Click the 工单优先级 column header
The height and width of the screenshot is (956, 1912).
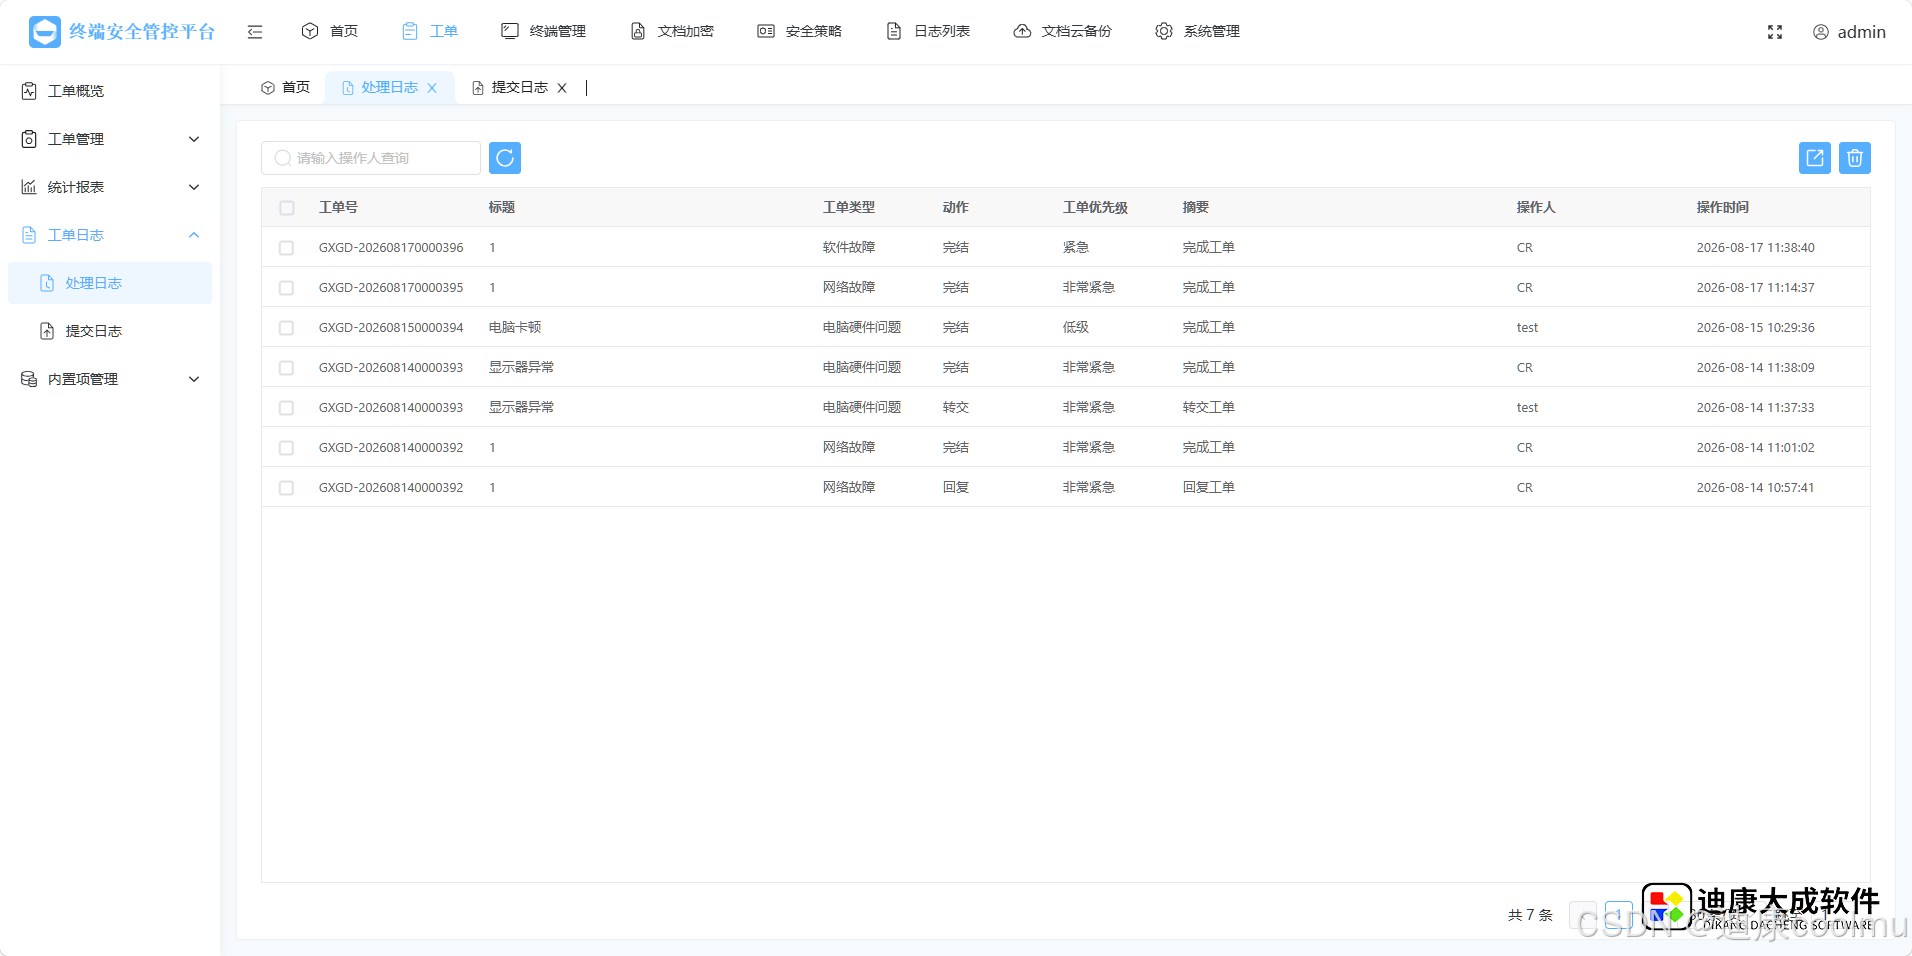[1095, 207]
